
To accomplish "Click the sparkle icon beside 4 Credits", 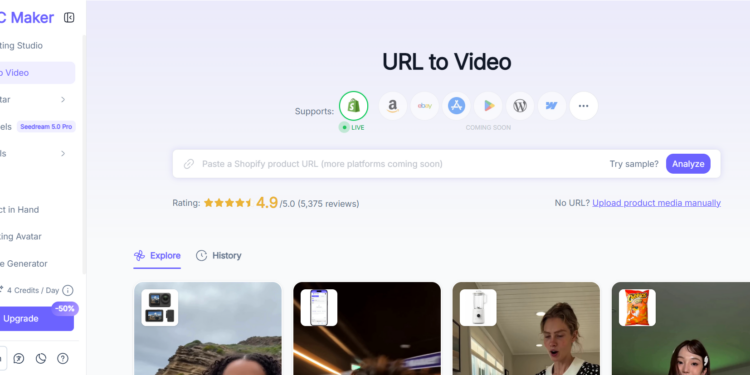I will pos(1,289).
